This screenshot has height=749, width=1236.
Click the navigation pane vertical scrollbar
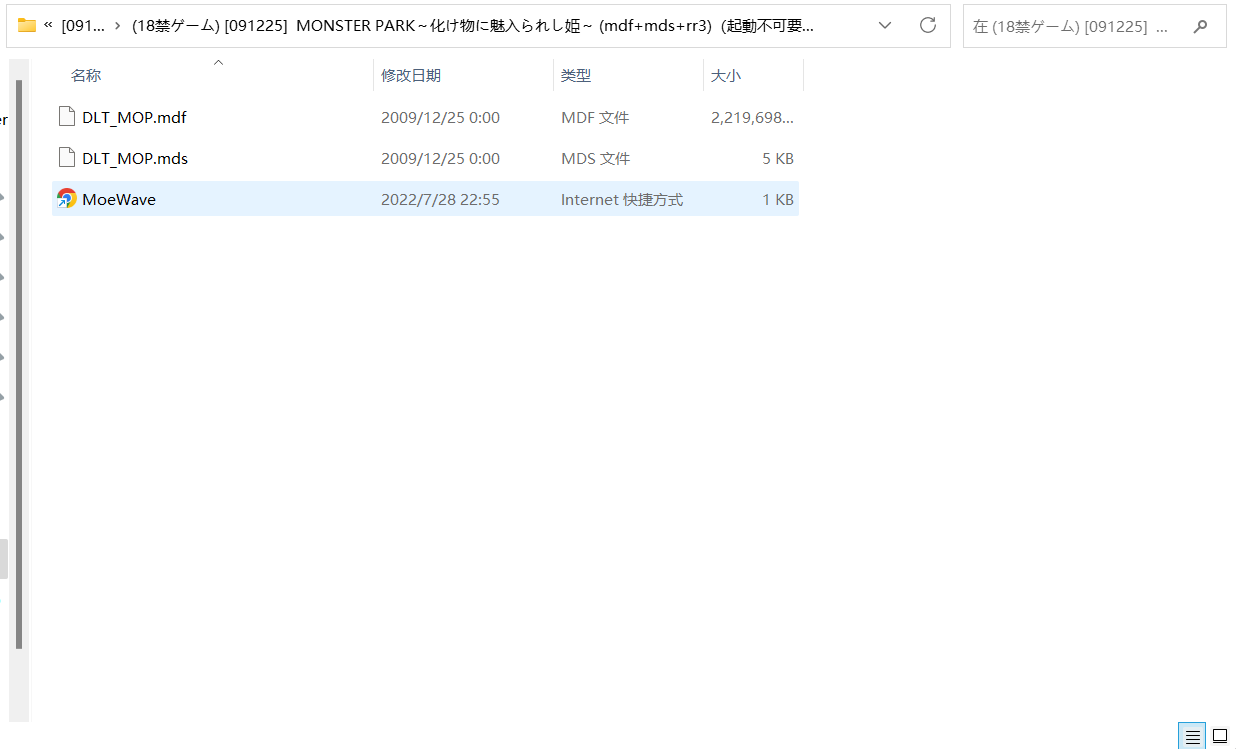click(x=18, y=360)
